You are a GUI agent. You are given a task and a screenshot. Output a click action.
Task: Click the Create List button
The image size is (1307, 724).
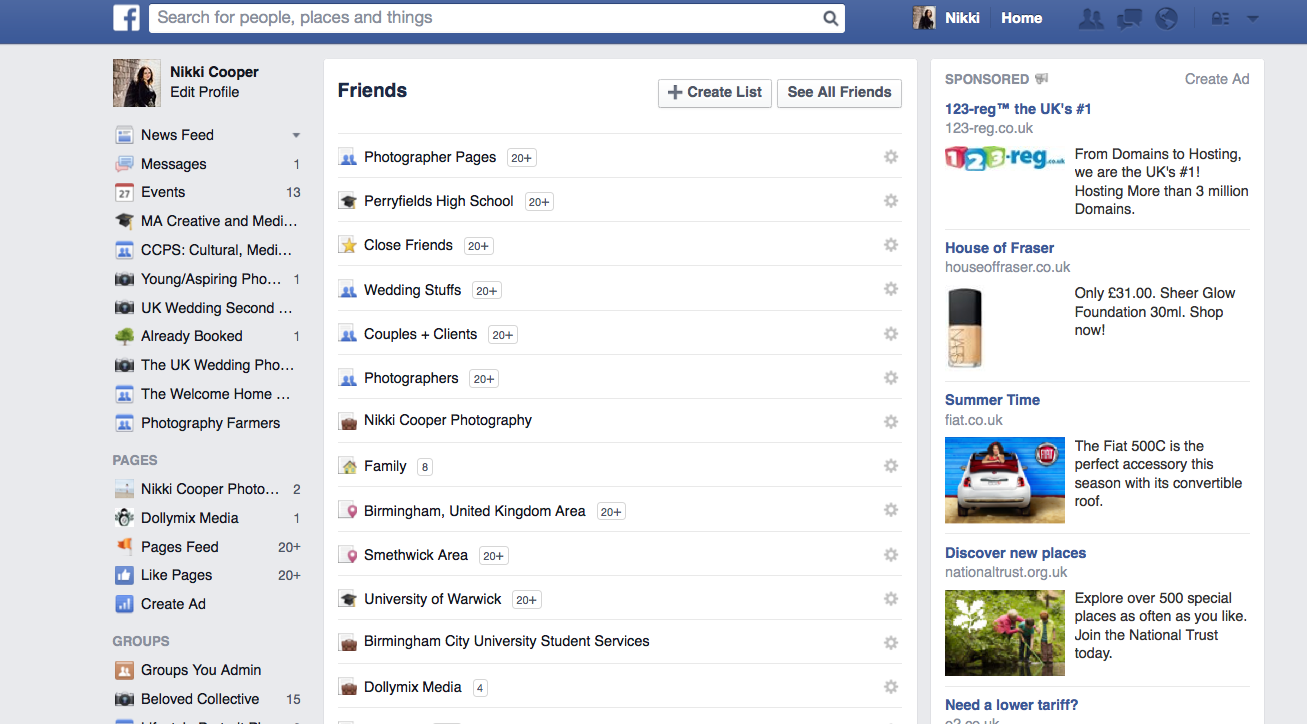715,92
